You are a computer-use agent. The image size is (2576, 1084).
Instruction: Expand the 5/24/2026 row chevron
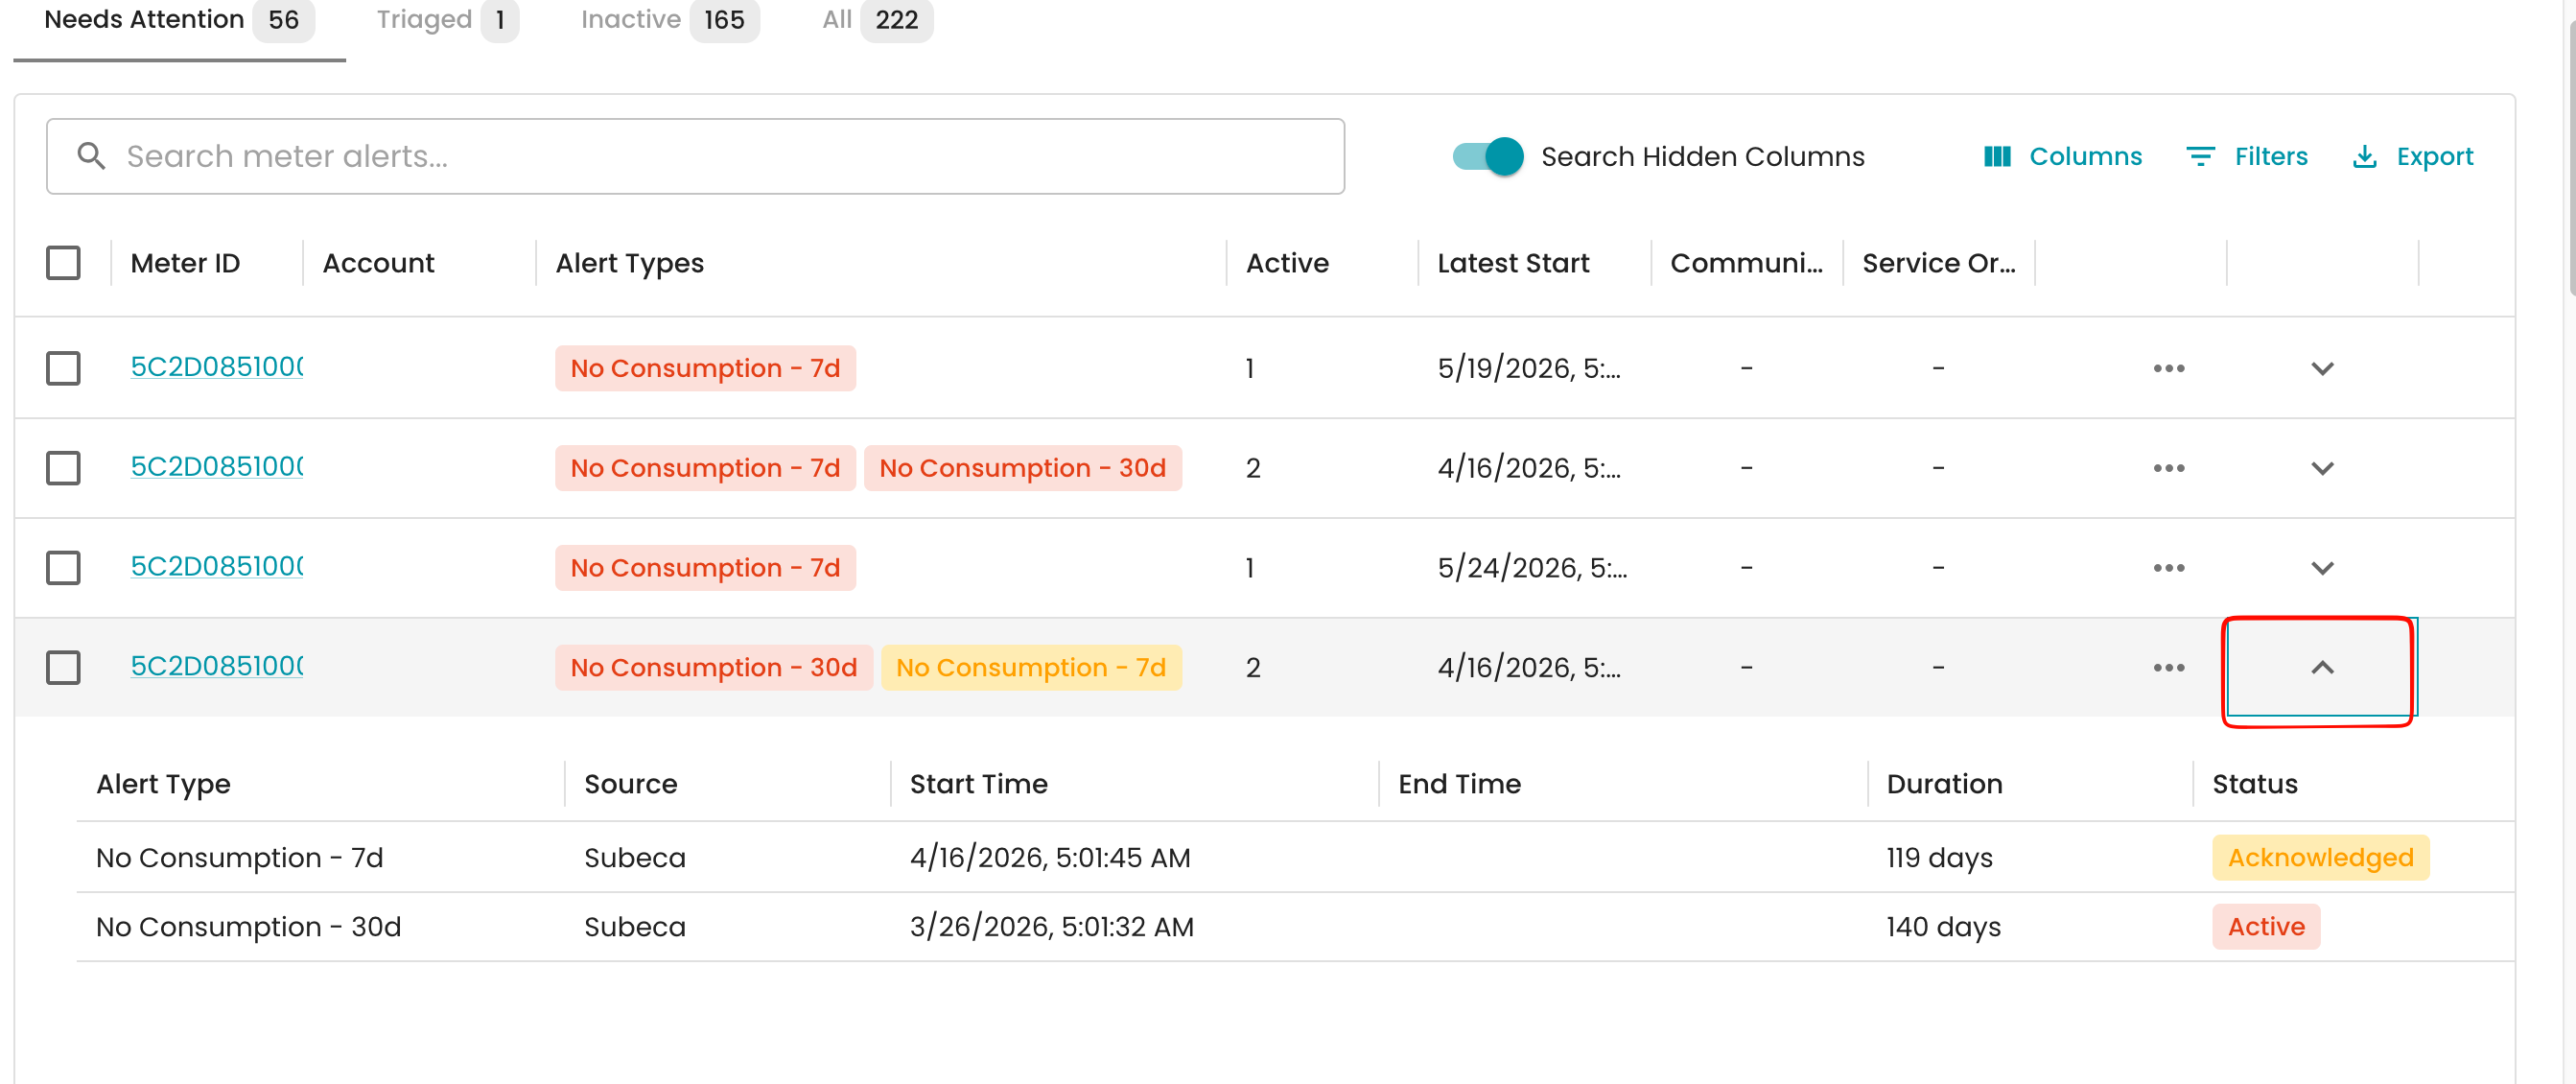click(x=2321, y=568)
